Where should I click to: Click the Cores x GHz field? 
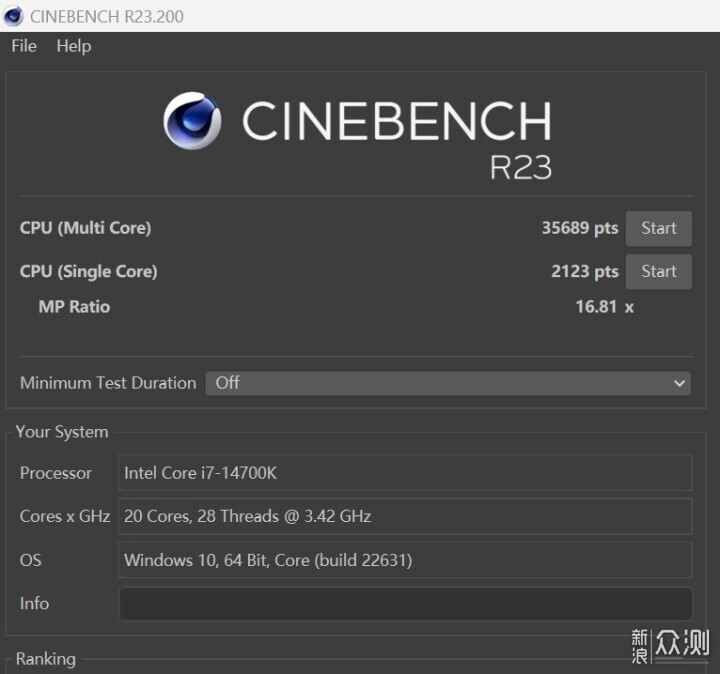(x=405, y=516)
